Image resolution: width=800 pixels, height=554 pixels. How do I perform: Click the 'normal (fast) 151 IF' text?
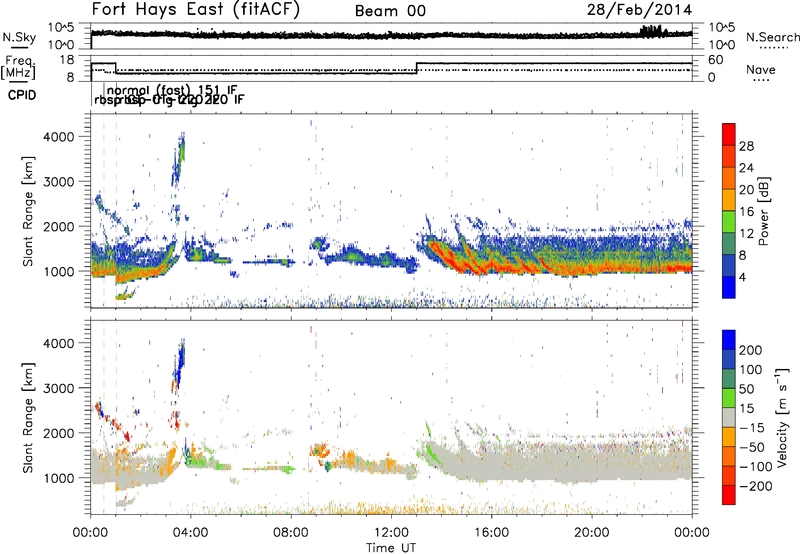tap(172, 90)
